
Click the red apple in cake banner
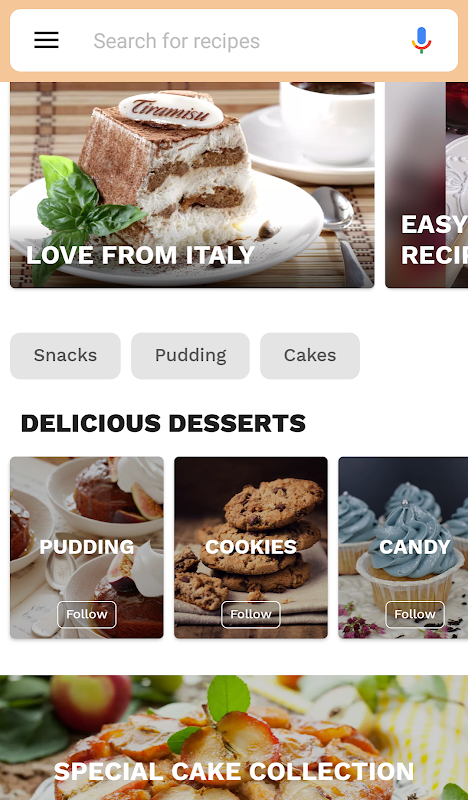click(x=91, y=703)
